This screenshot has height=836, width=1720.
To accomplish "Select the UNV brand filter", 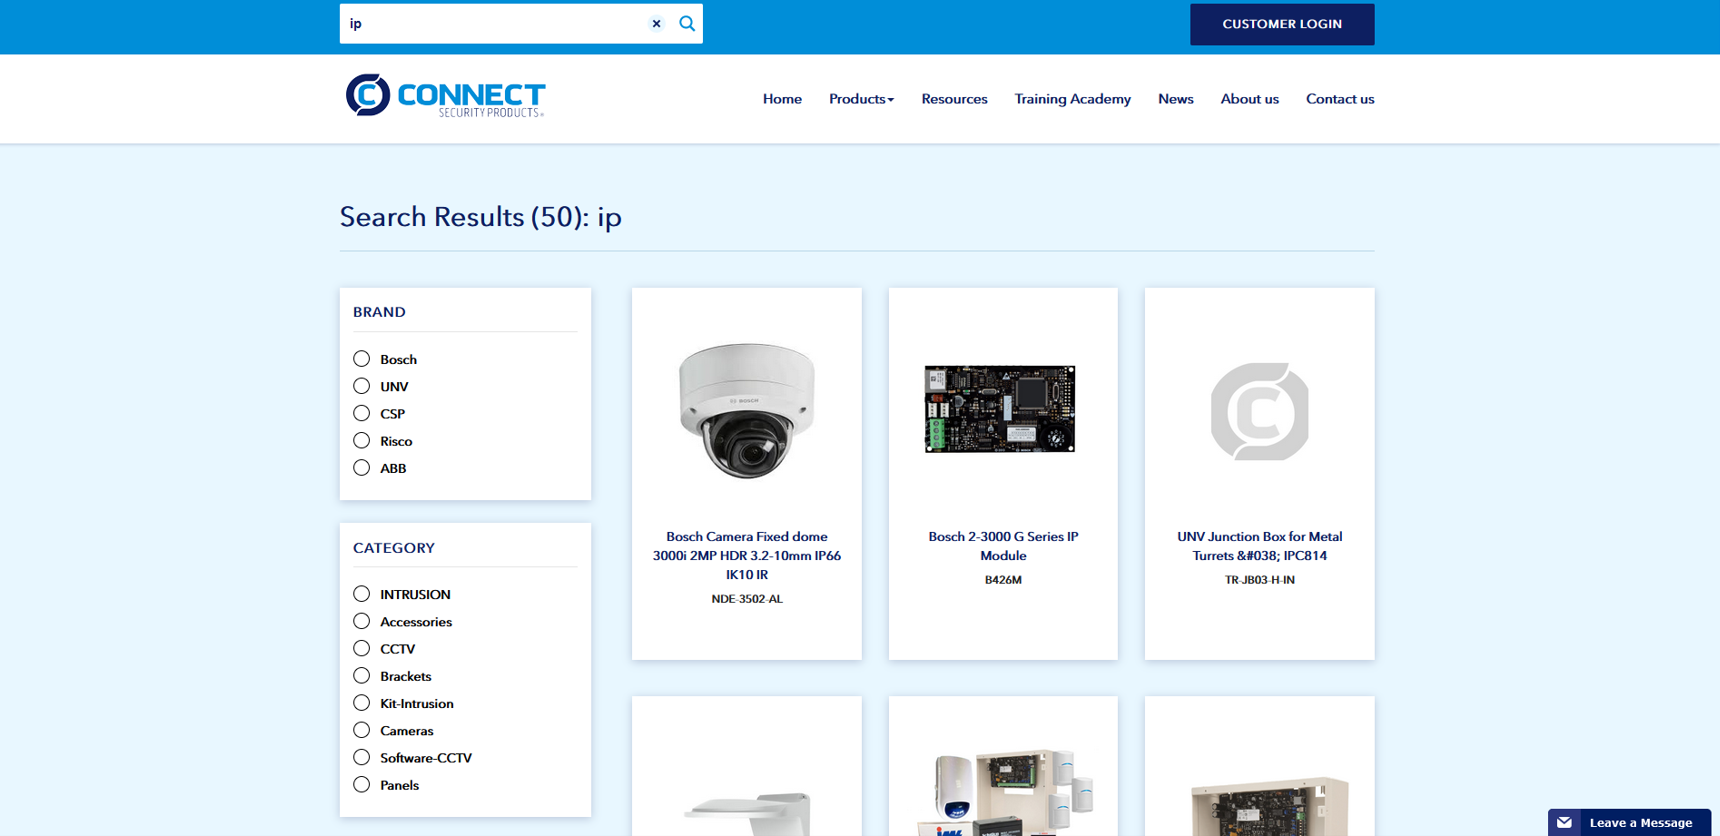I will (362, 386).
